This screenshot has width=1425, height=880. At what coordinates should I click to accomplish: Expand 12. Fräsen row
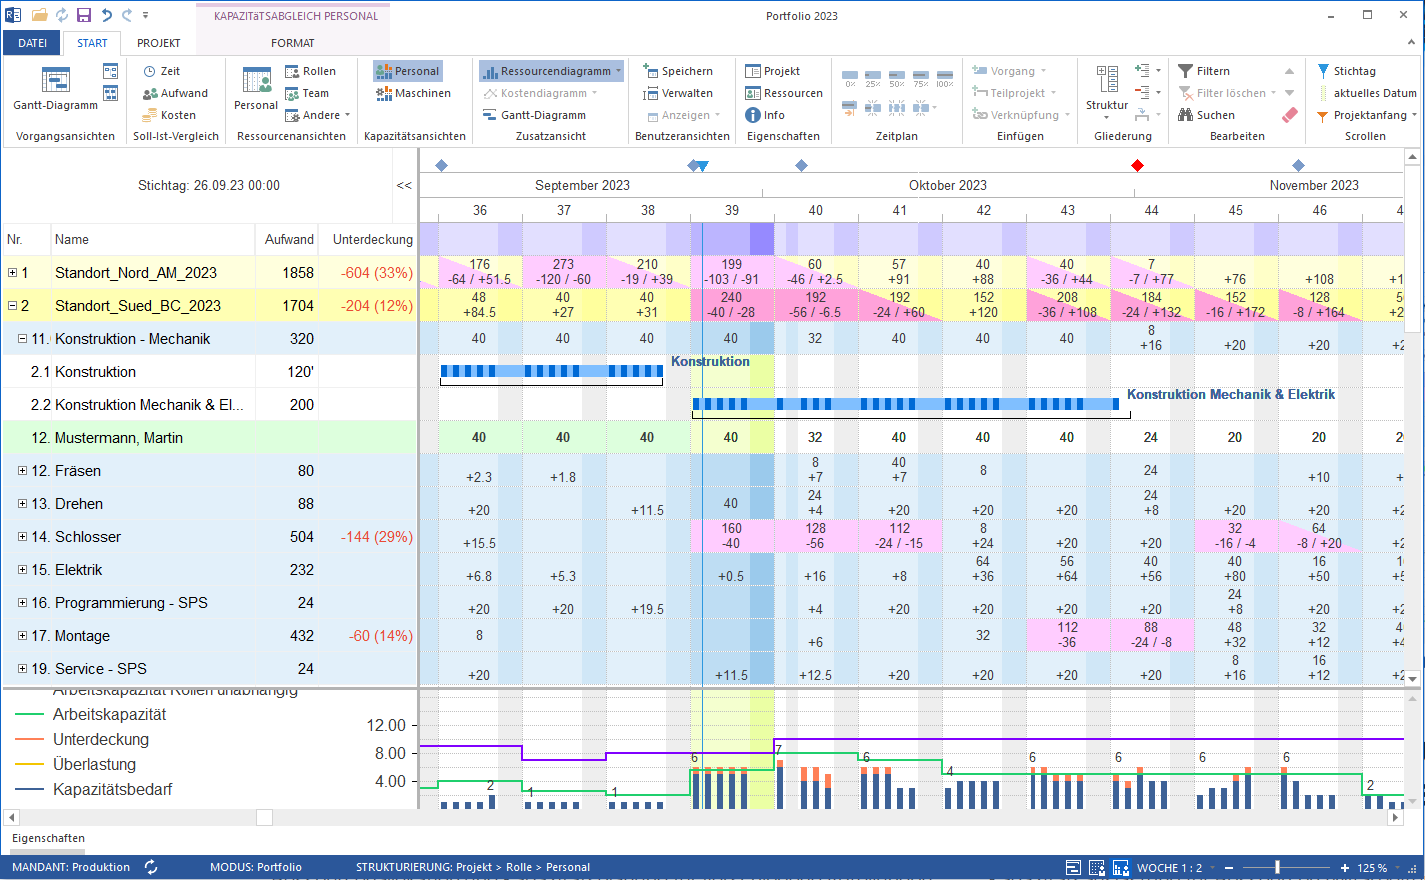pos(22,470)
